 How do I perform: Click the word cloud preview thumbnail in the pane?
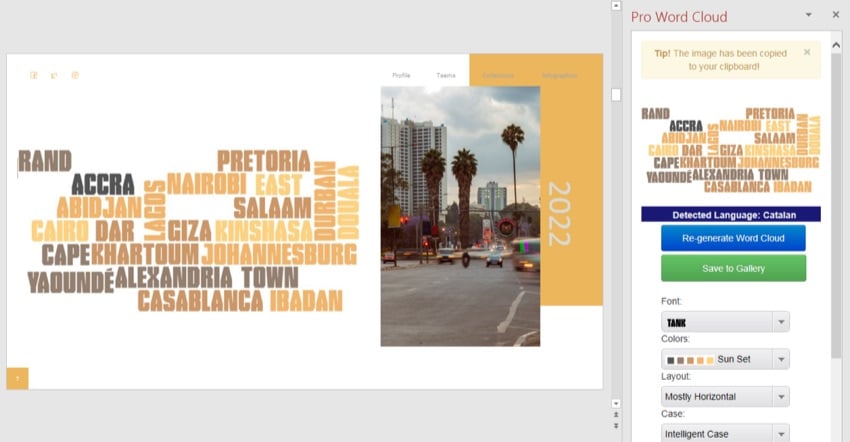[730, 150]
